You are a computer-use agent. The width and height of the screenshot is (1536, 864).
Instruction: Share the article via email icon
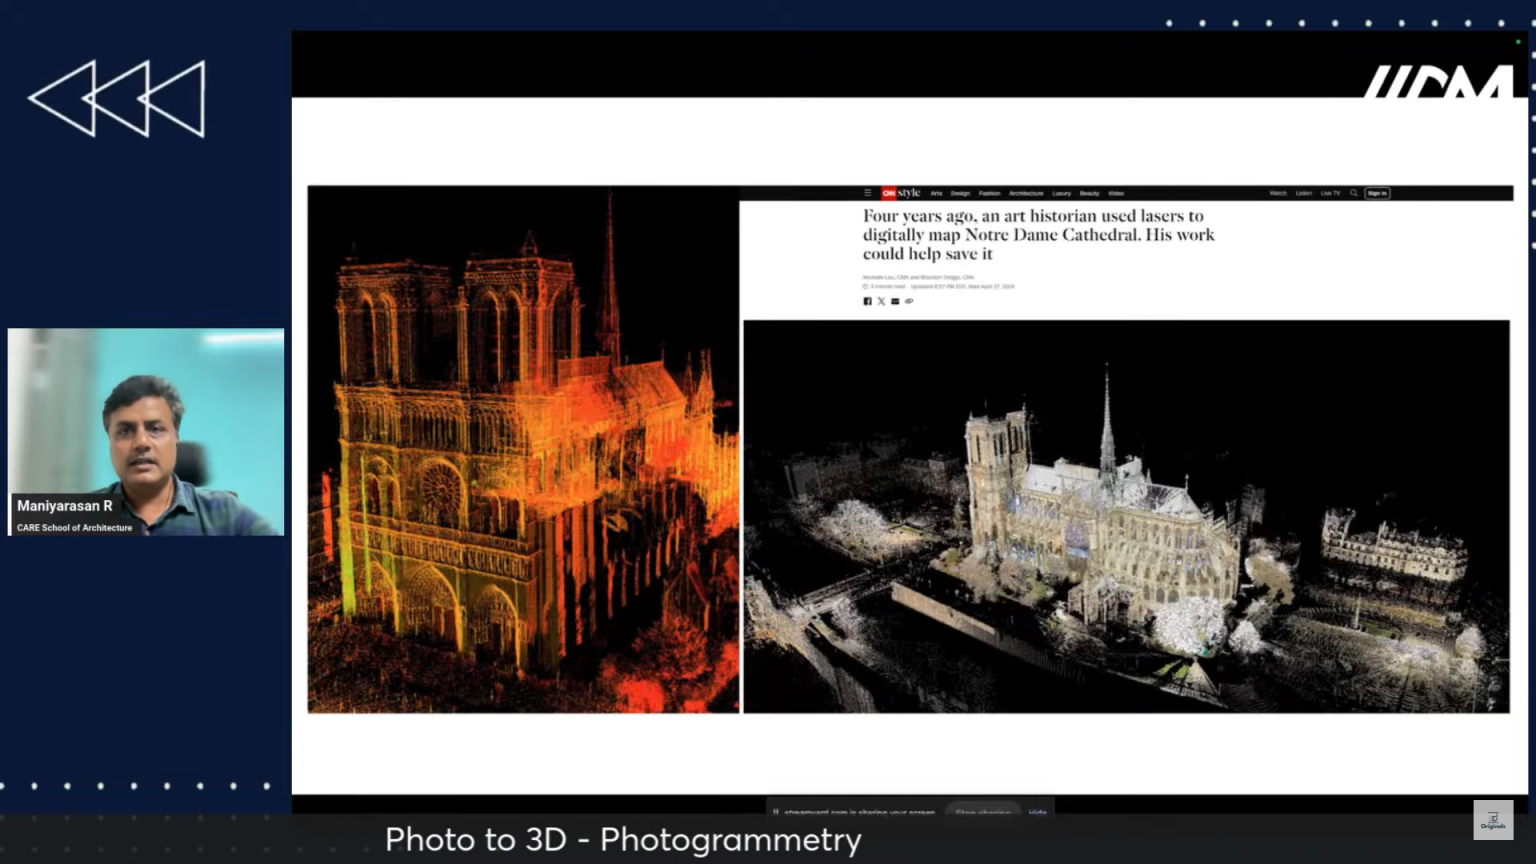(895, 300)
